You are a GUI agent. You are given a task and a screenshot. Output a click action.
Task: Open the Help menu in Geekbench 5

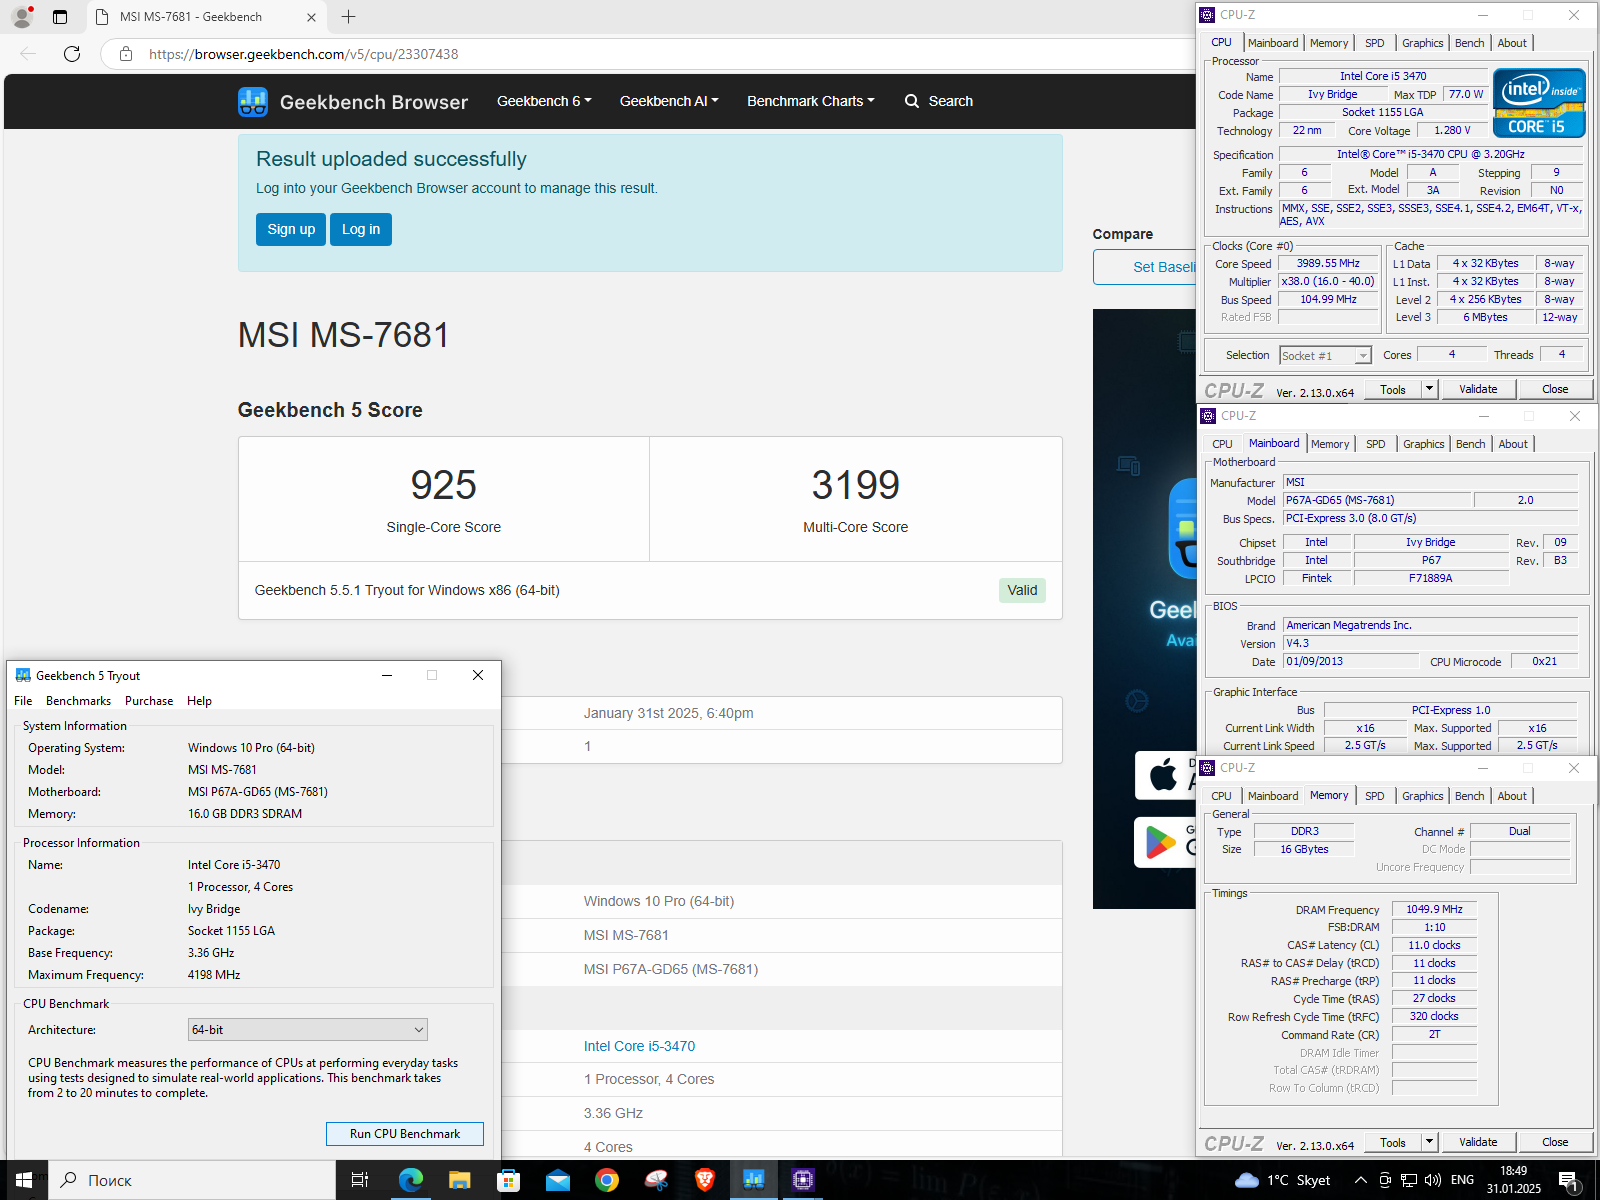pyautogui.click(x=199, y=701)
